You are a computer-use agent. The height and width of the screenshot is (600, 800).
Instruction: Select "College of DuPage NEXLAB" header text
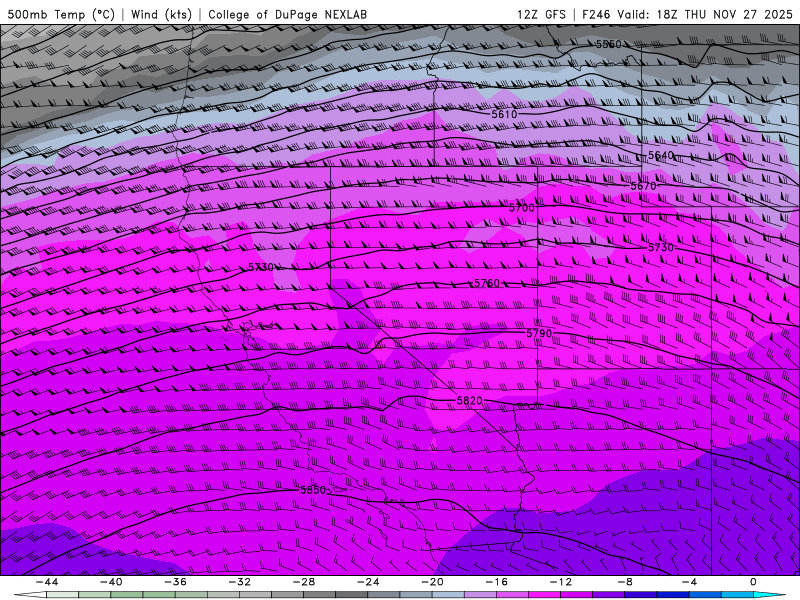287,14
